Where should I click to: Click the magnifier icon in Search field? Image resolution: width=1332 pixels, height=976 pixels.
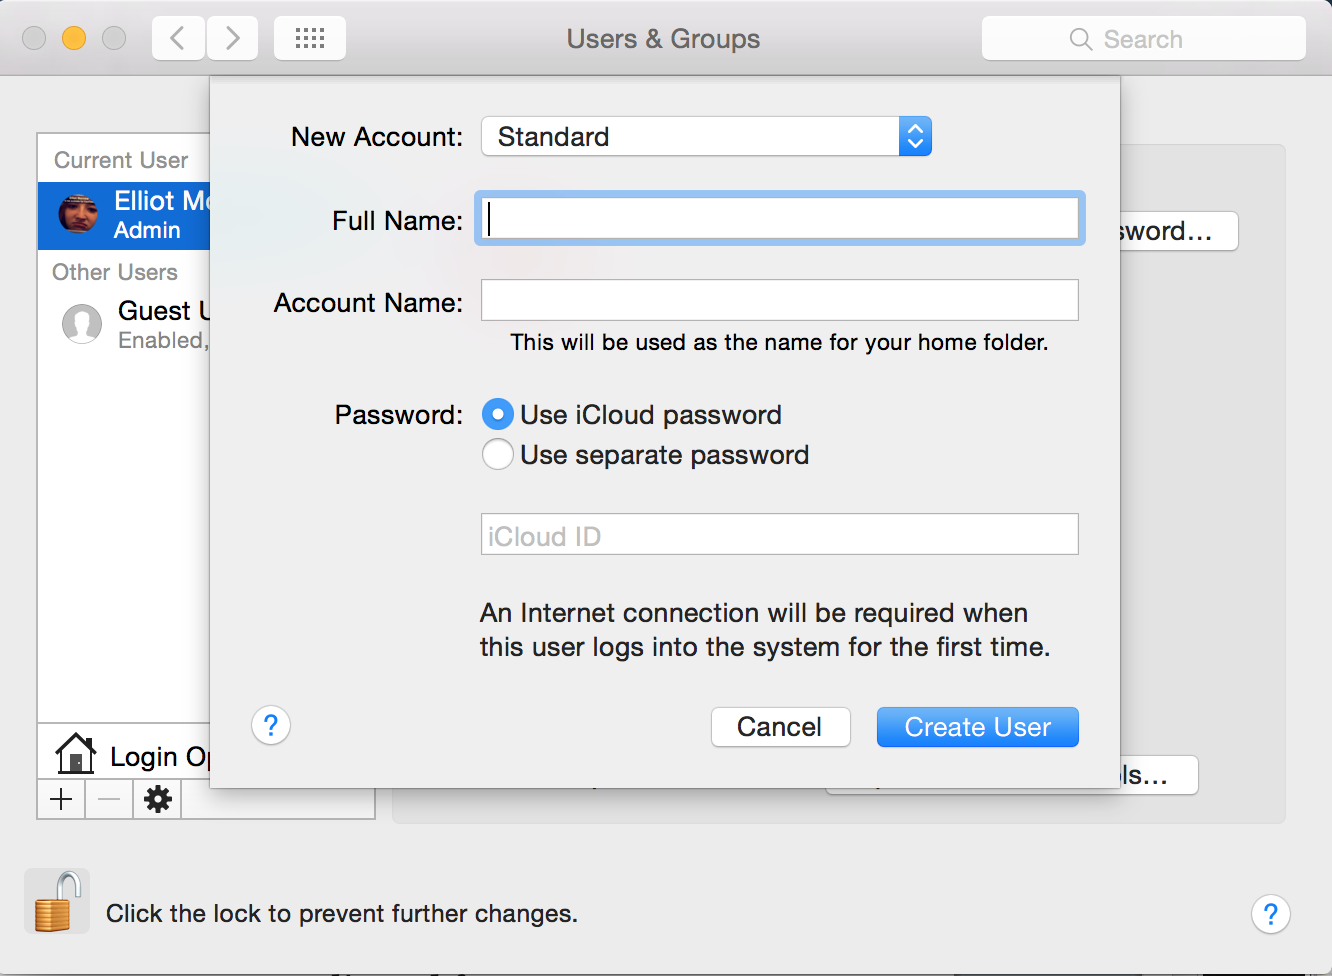1080,39
